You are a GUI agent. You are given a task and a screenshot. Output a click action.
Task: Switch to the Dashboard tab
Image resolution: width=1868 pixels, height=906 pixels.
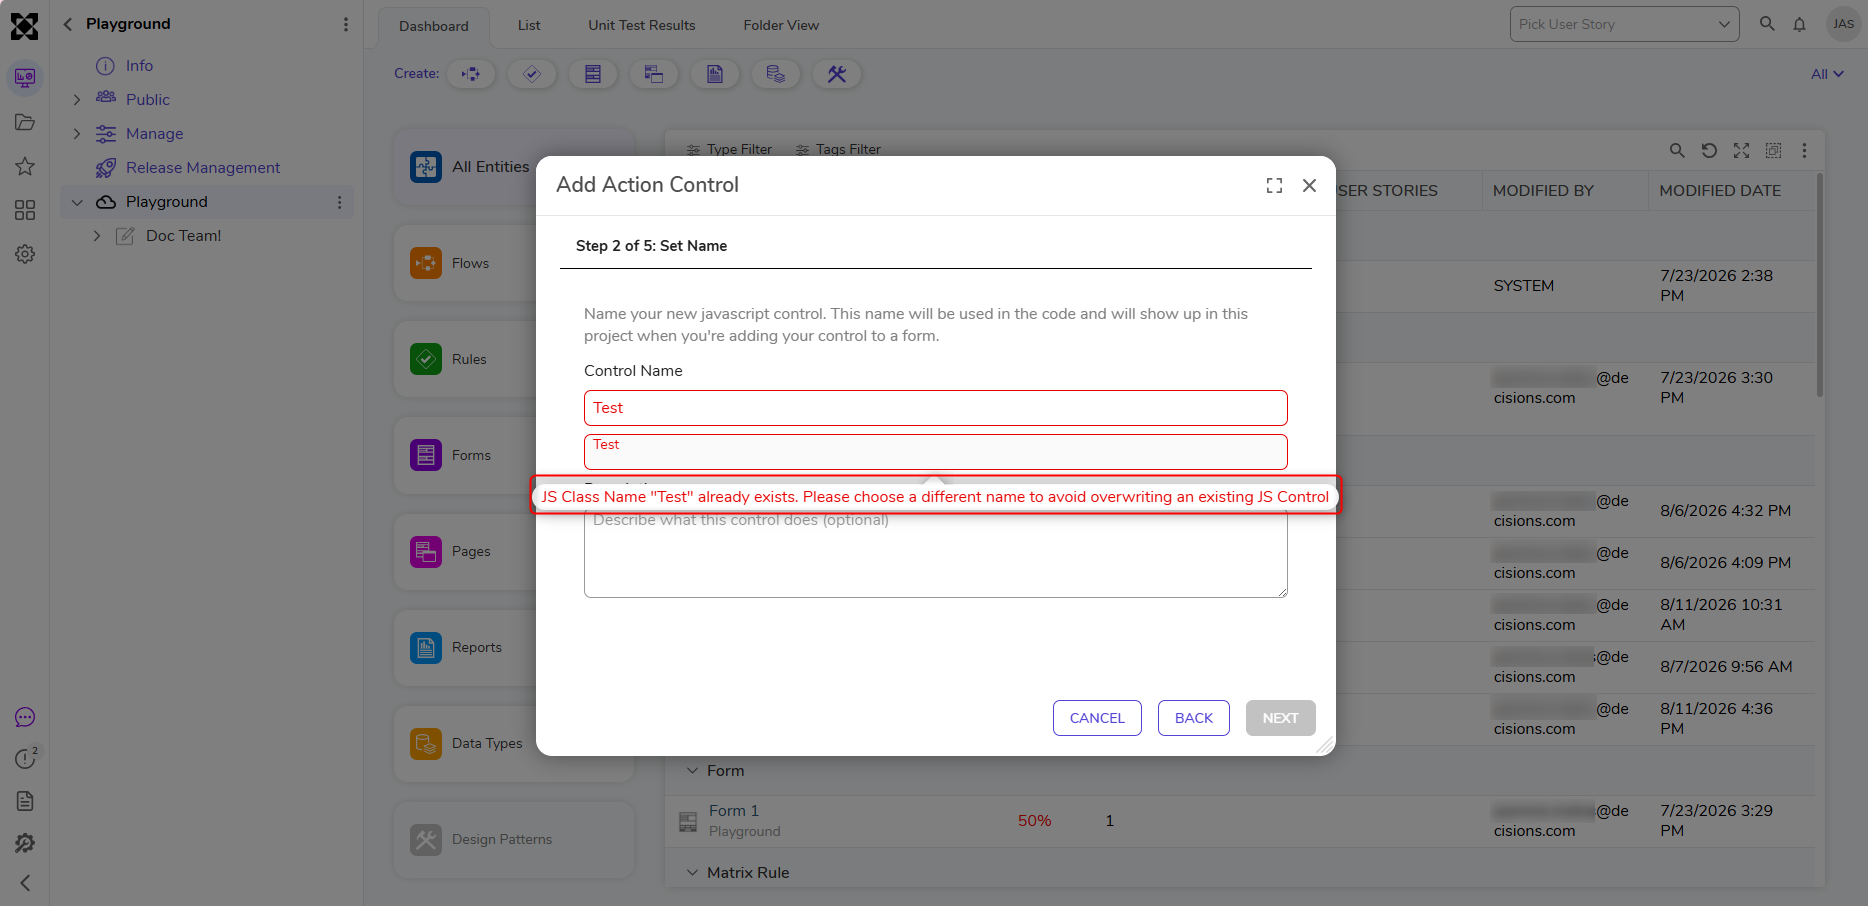434,26
